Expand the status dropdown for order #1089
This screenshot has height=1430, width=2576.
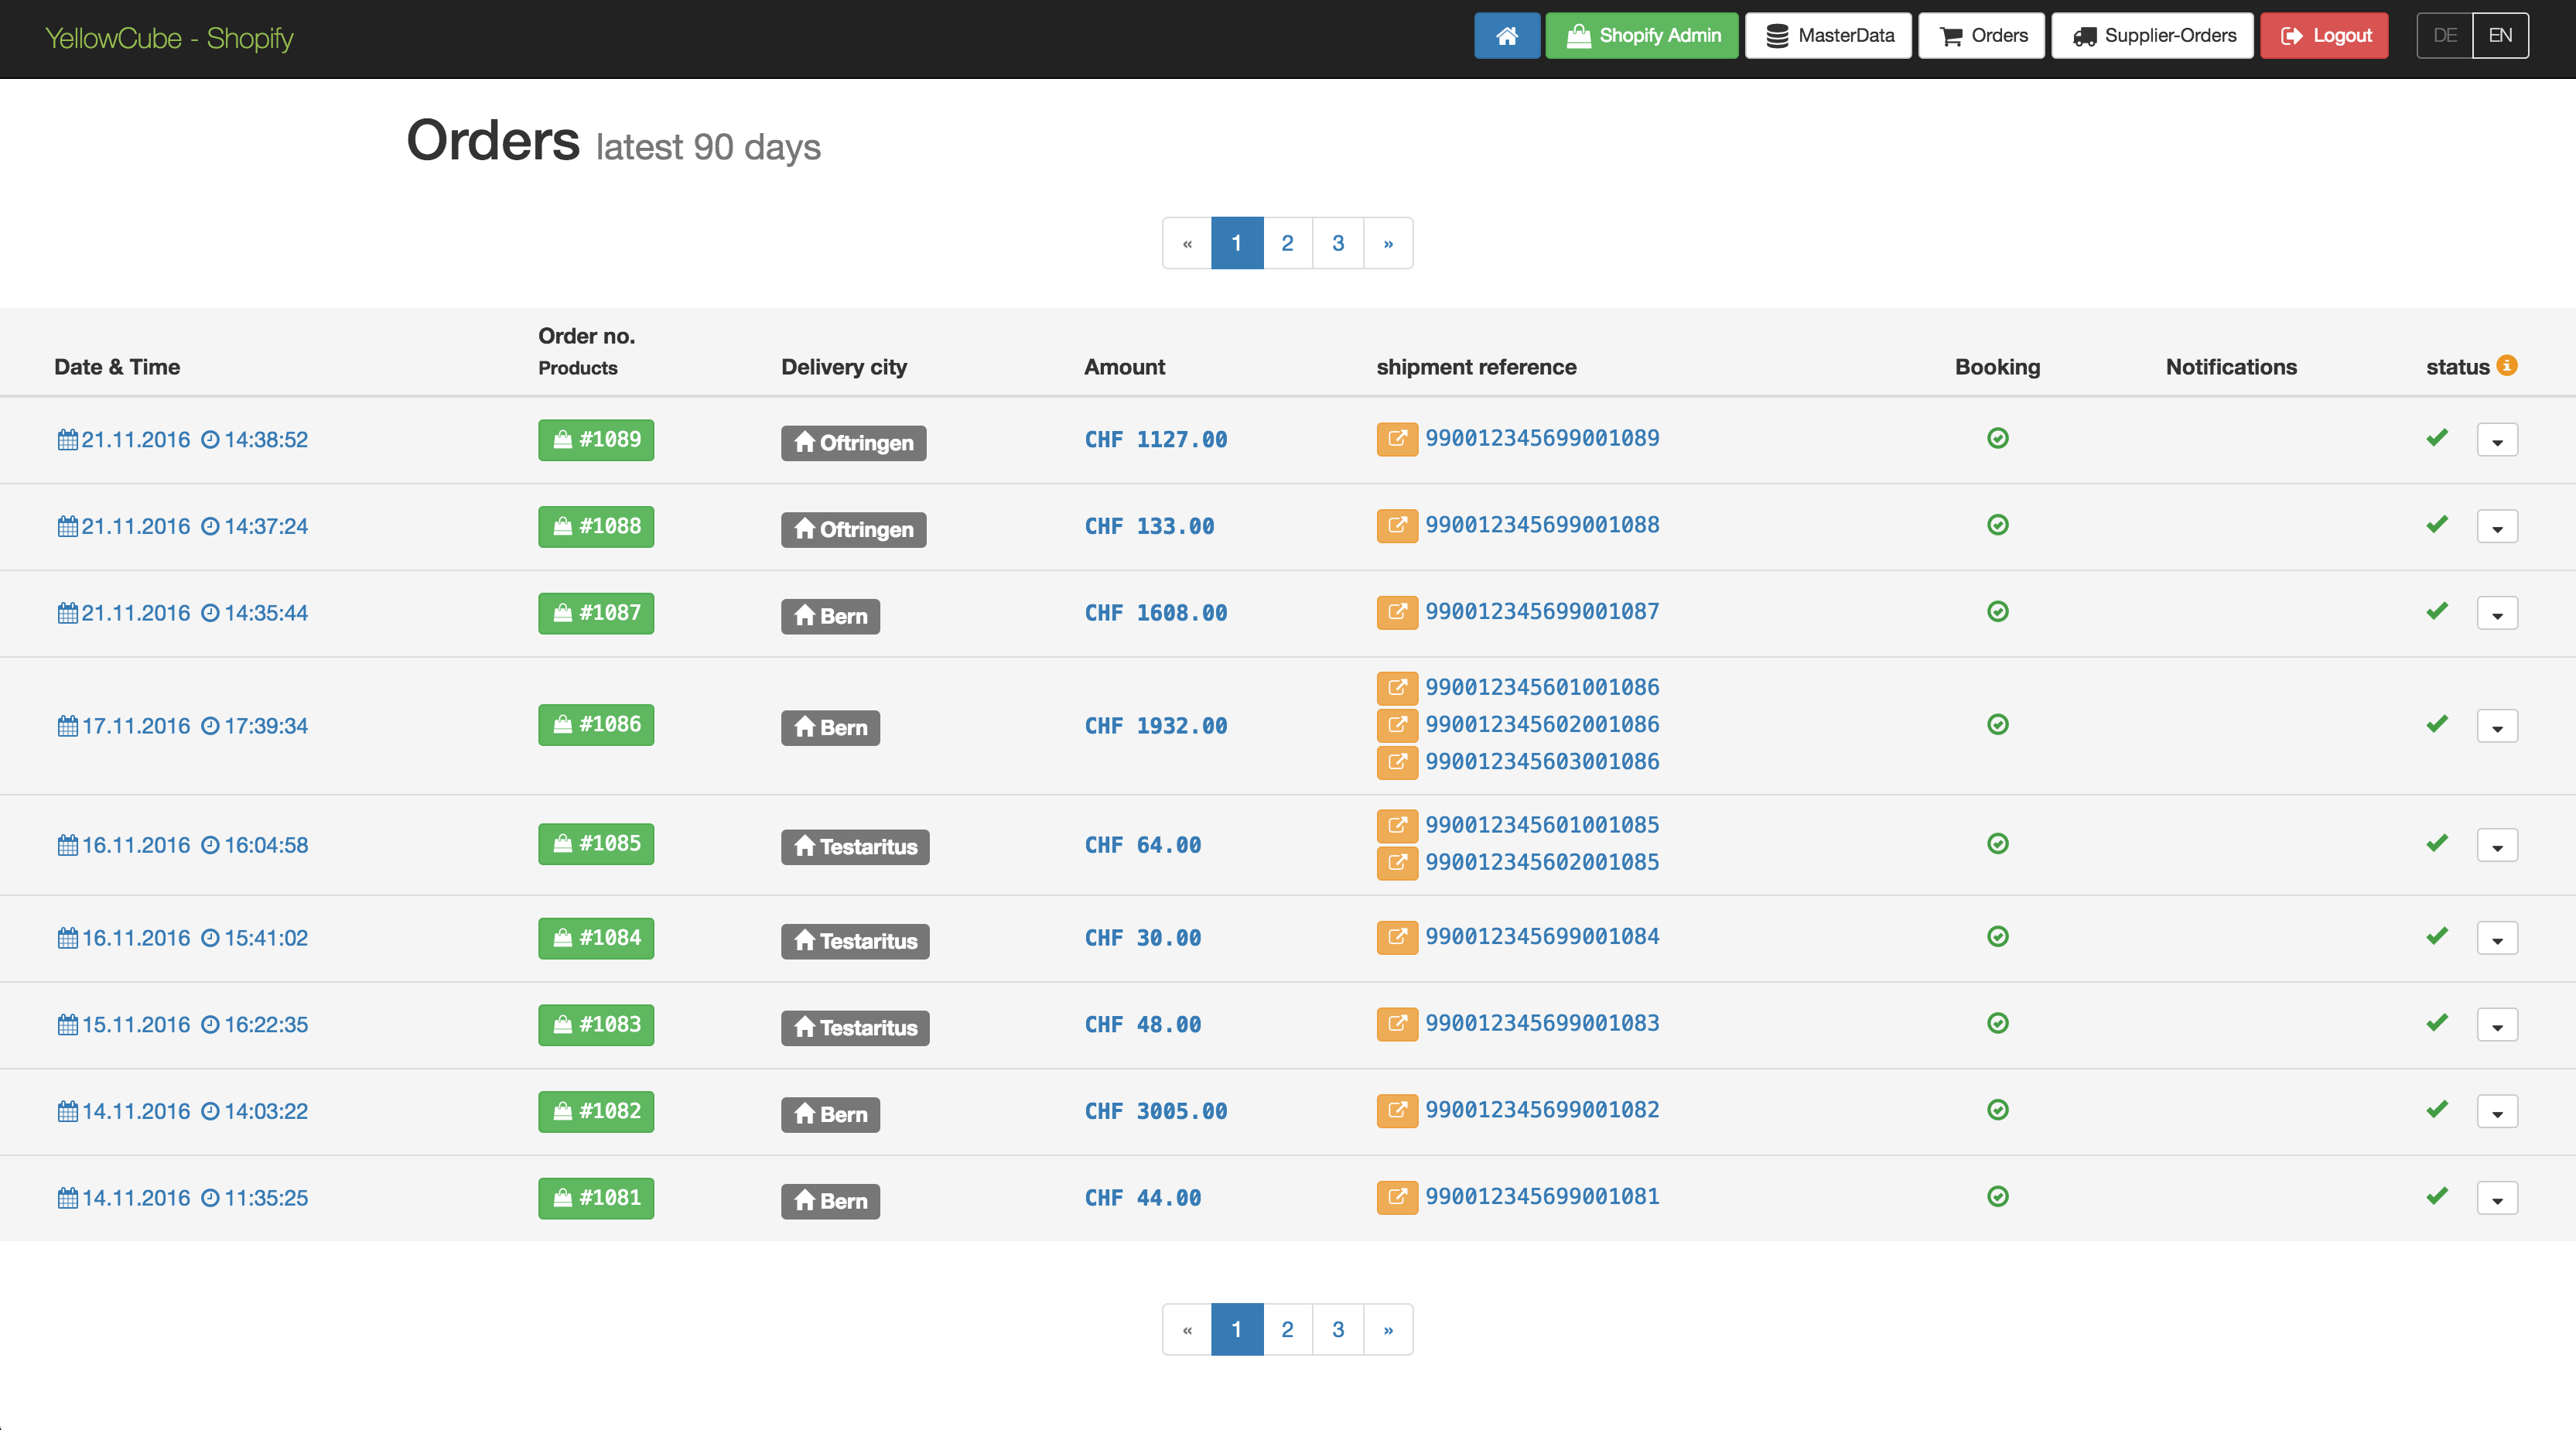tap(2498, 439)
